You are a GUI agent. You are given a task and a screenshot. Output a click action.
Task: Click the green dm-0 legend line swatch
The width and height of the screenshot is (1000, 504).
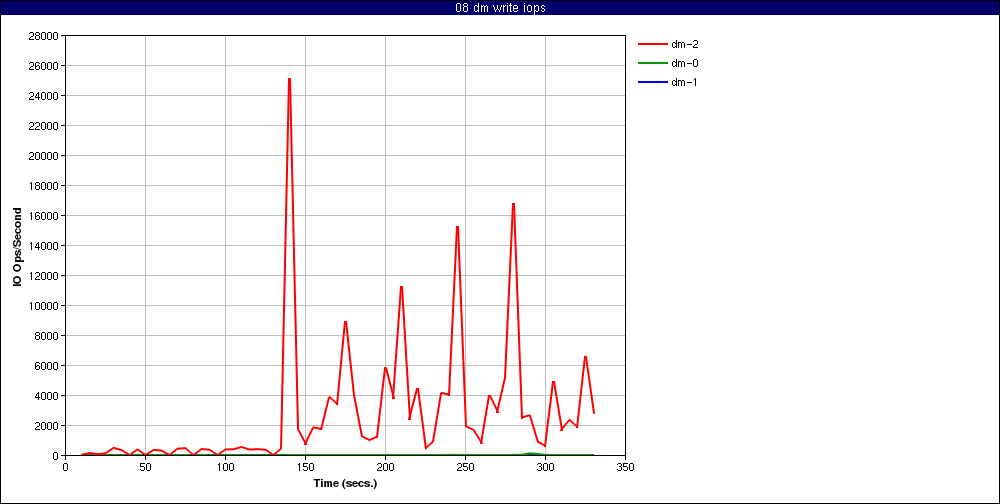(x=651, y=63)
